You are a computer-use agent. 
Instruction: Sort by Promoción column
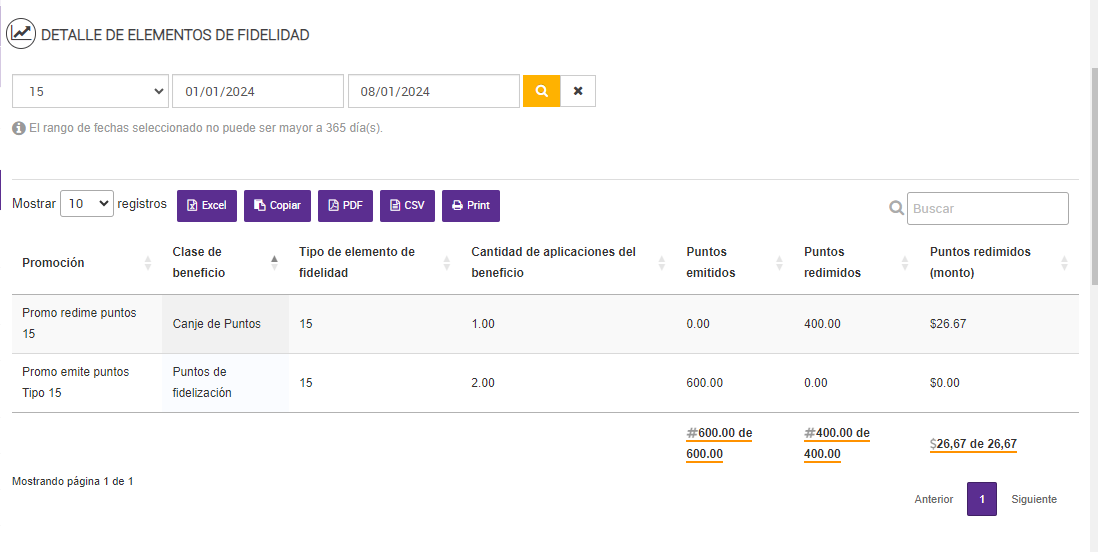tap(53, 263)
